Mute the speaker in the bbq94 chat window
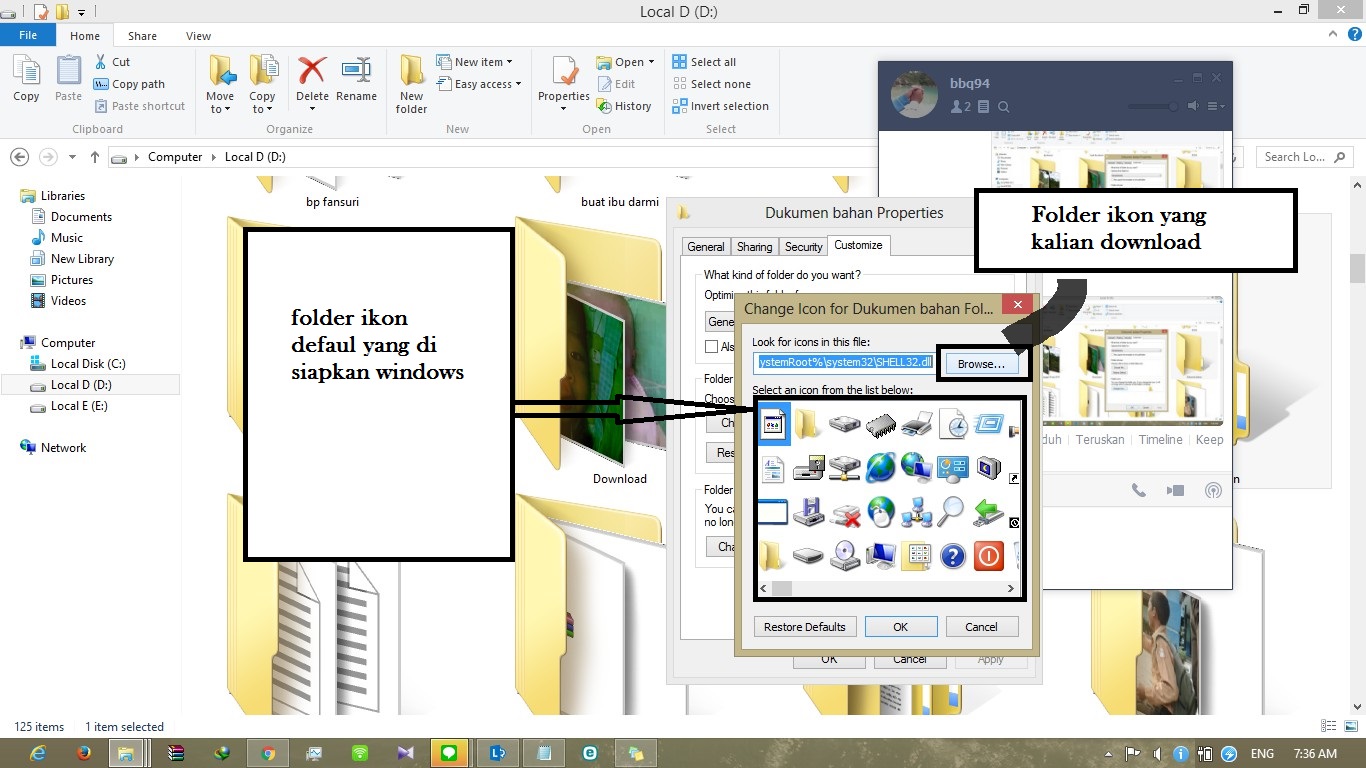Screen dimensions: 1366x768 1193,105
